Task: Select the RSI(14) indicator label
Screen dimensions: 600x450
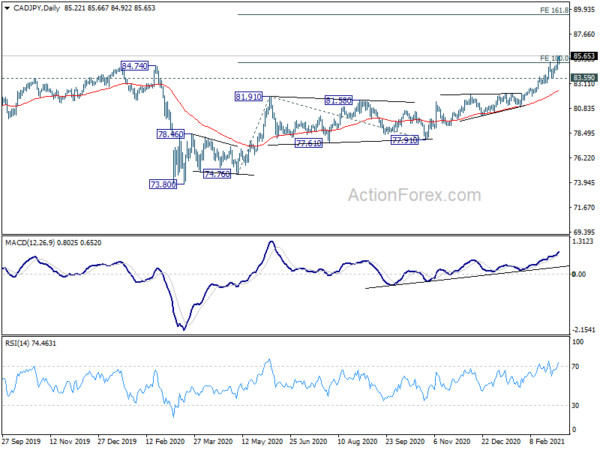Action: [x=17, y=343]
